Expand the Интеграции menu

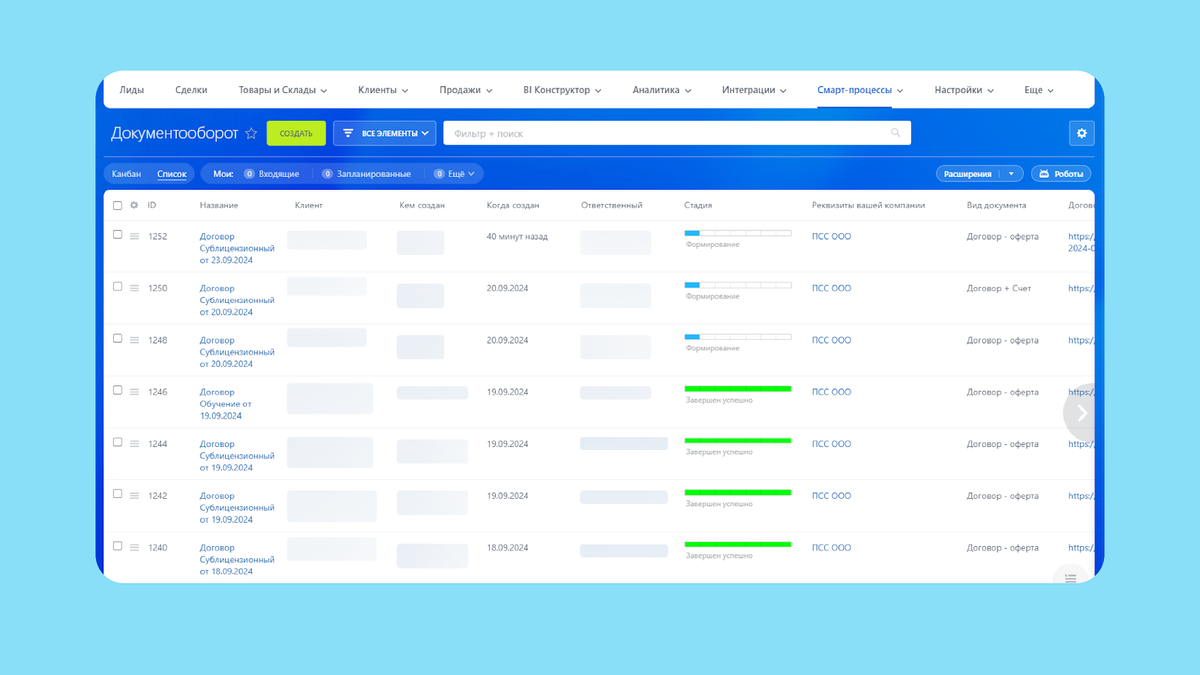click(754, 90)
